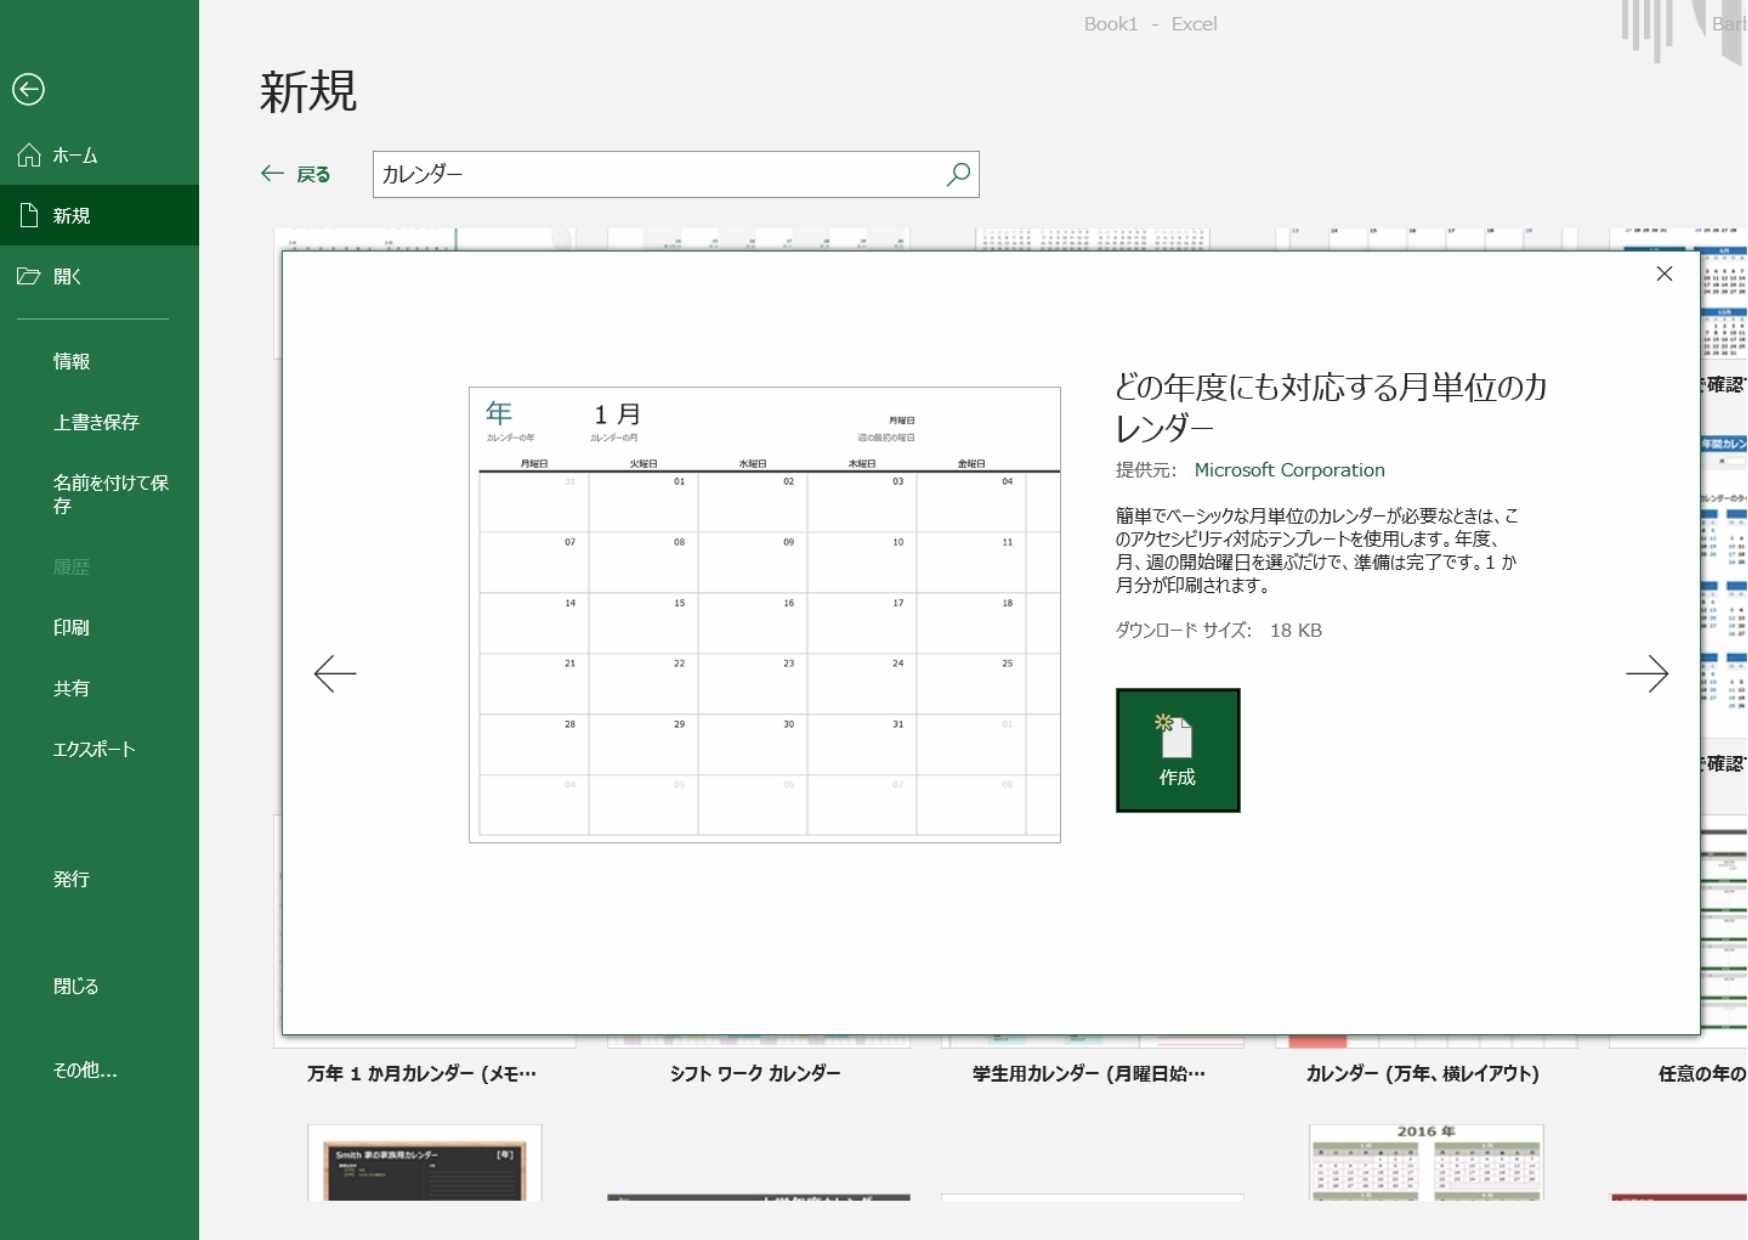This screenshot has width=1748, height=1240.
Task: Open the Smith family calendar thumbnail
Action: click(425, 1163)
